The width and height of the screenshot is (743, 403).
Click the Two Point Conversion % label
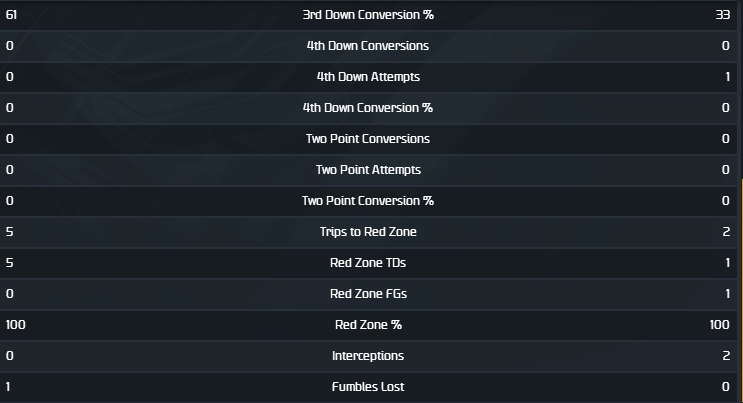[x=368, y=201]
